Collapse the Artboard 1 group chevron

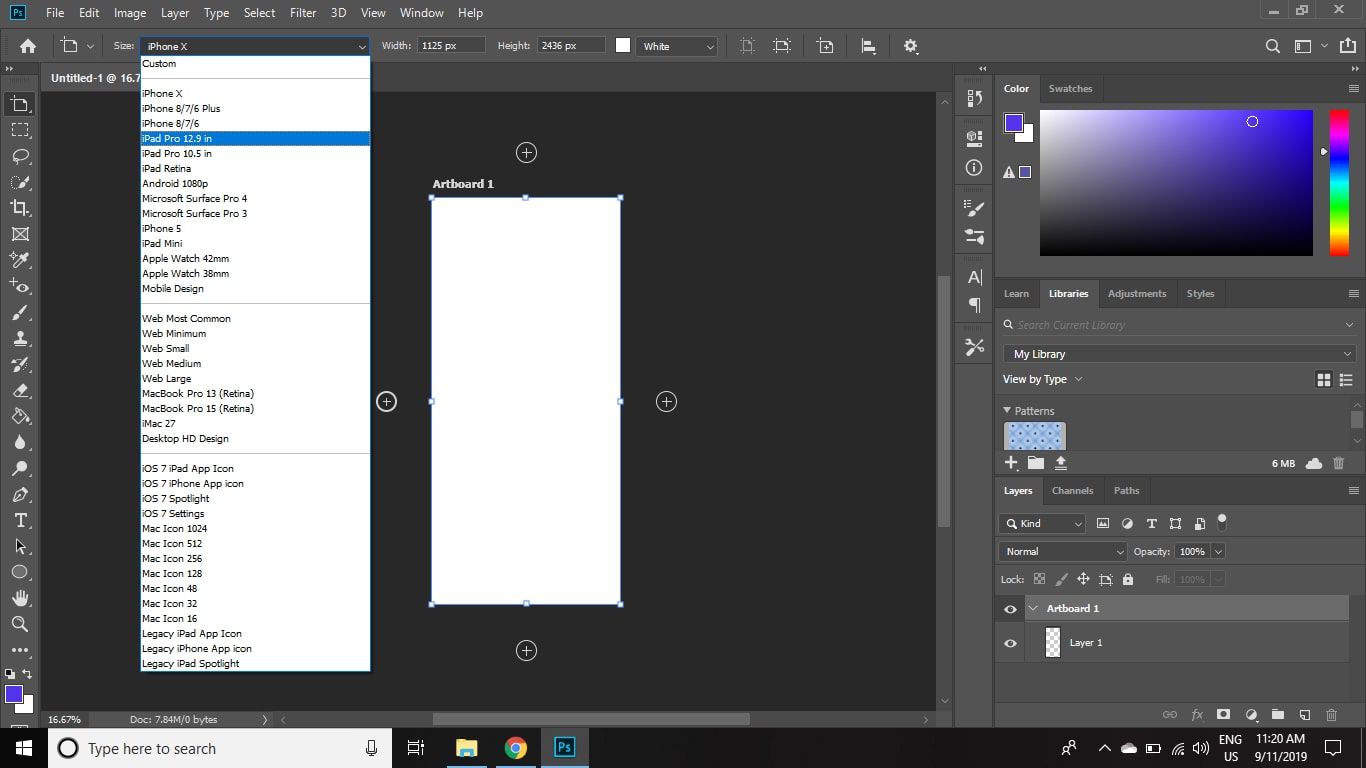point(1033,609)
